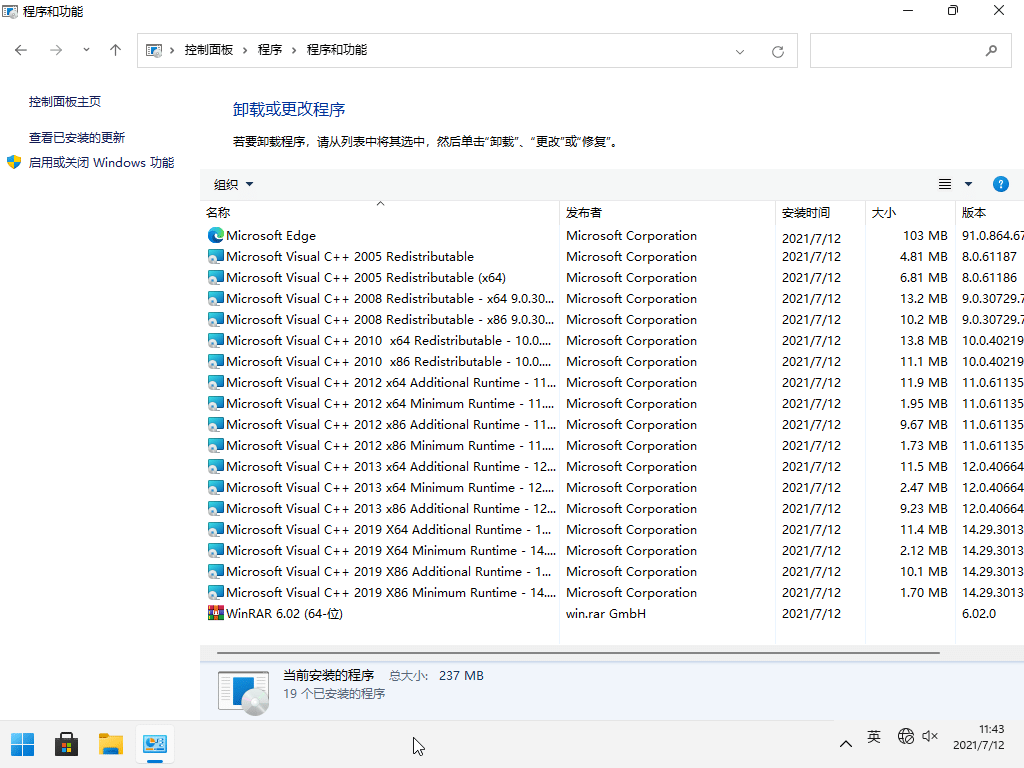1024x768 pixels.
Task: Select Visual C++ 2012 x86 Additional Runtime
Action: 612,424
